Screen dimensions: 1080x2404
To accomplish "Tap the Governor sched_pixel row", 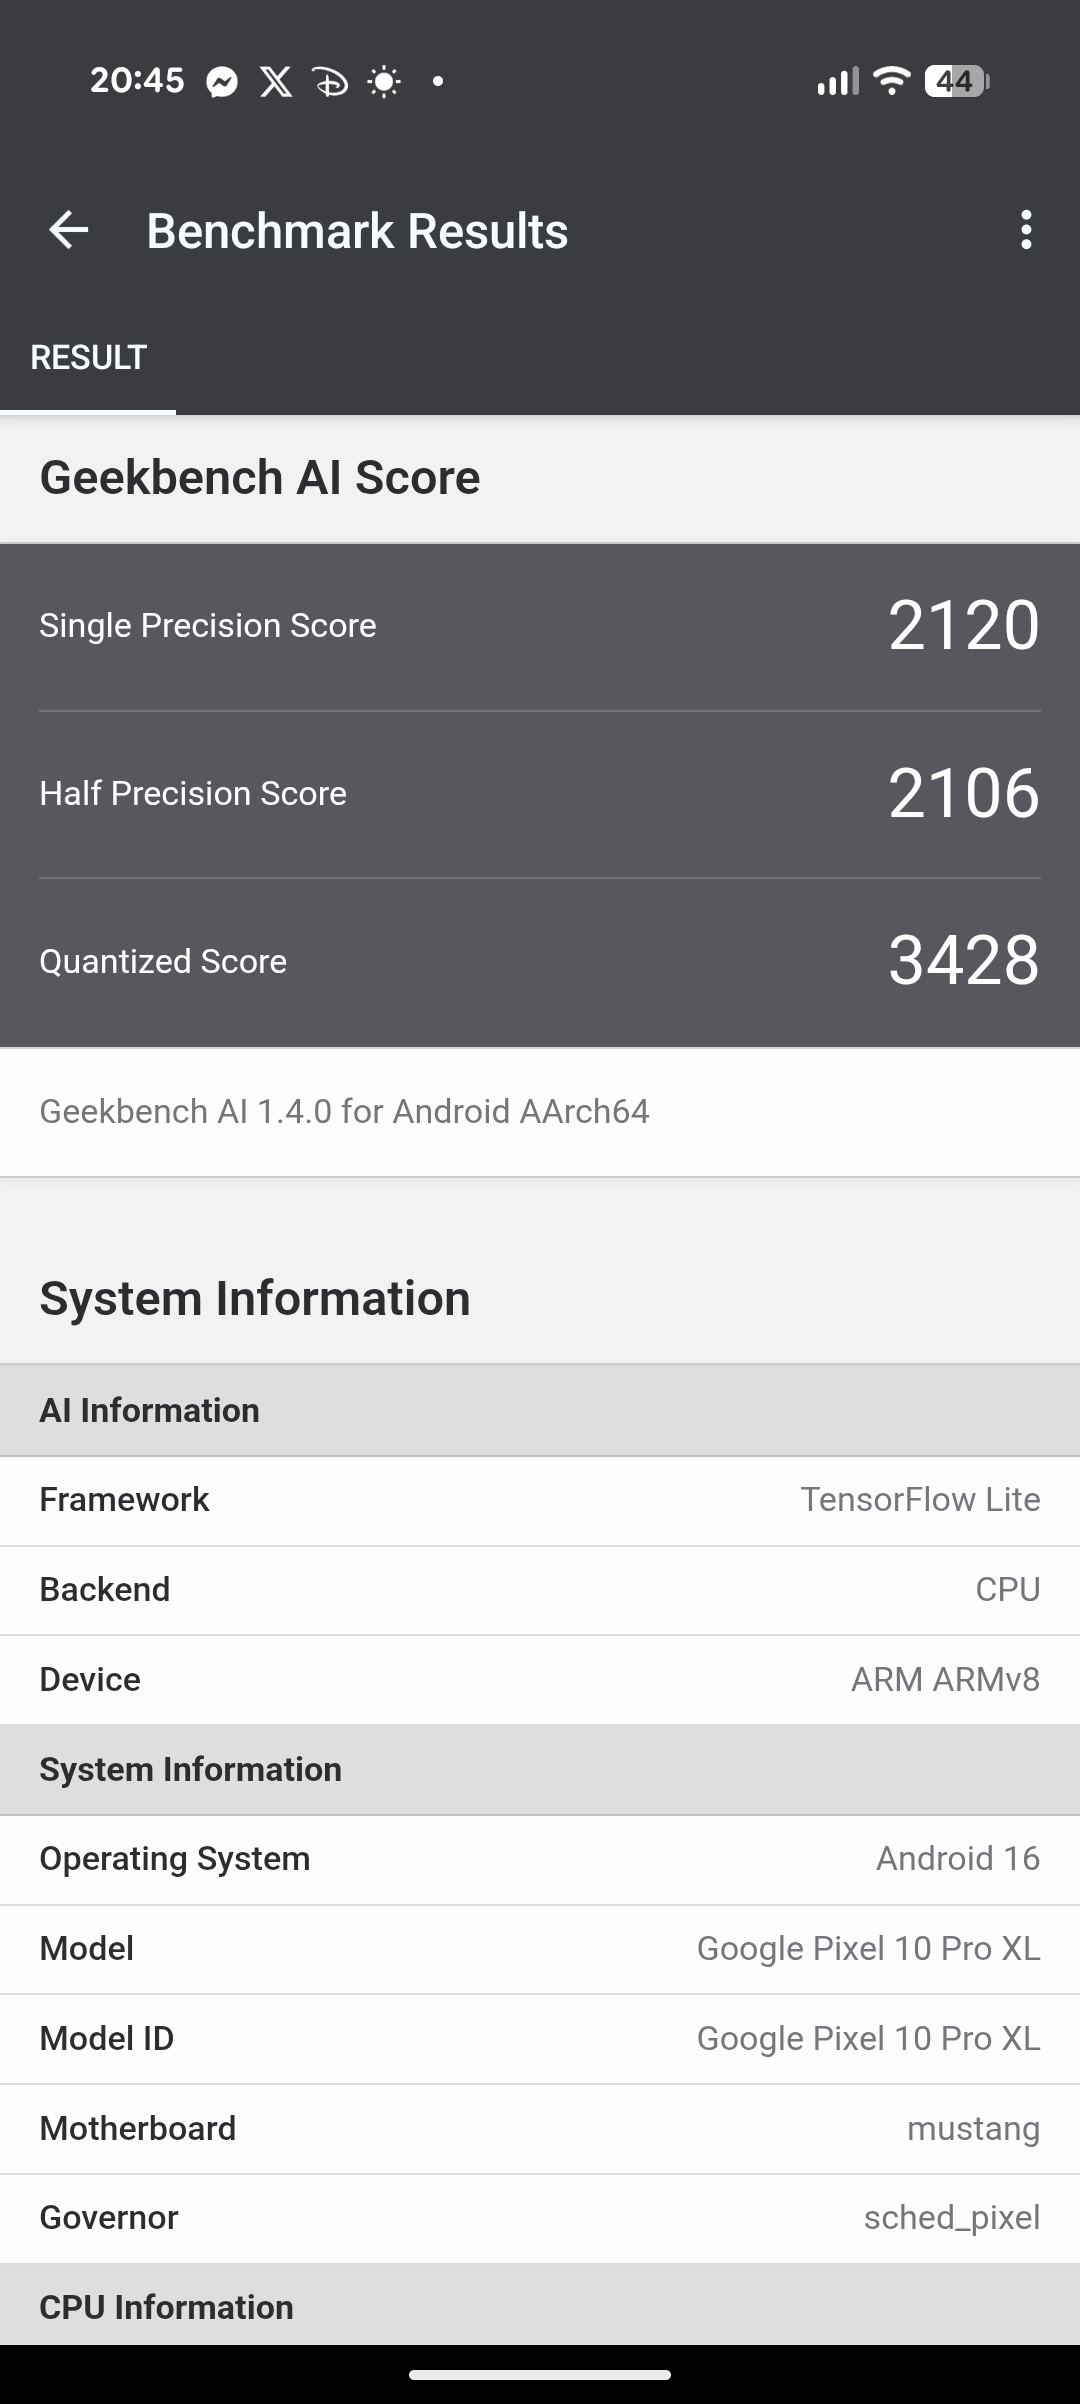I will [540, 2218].
